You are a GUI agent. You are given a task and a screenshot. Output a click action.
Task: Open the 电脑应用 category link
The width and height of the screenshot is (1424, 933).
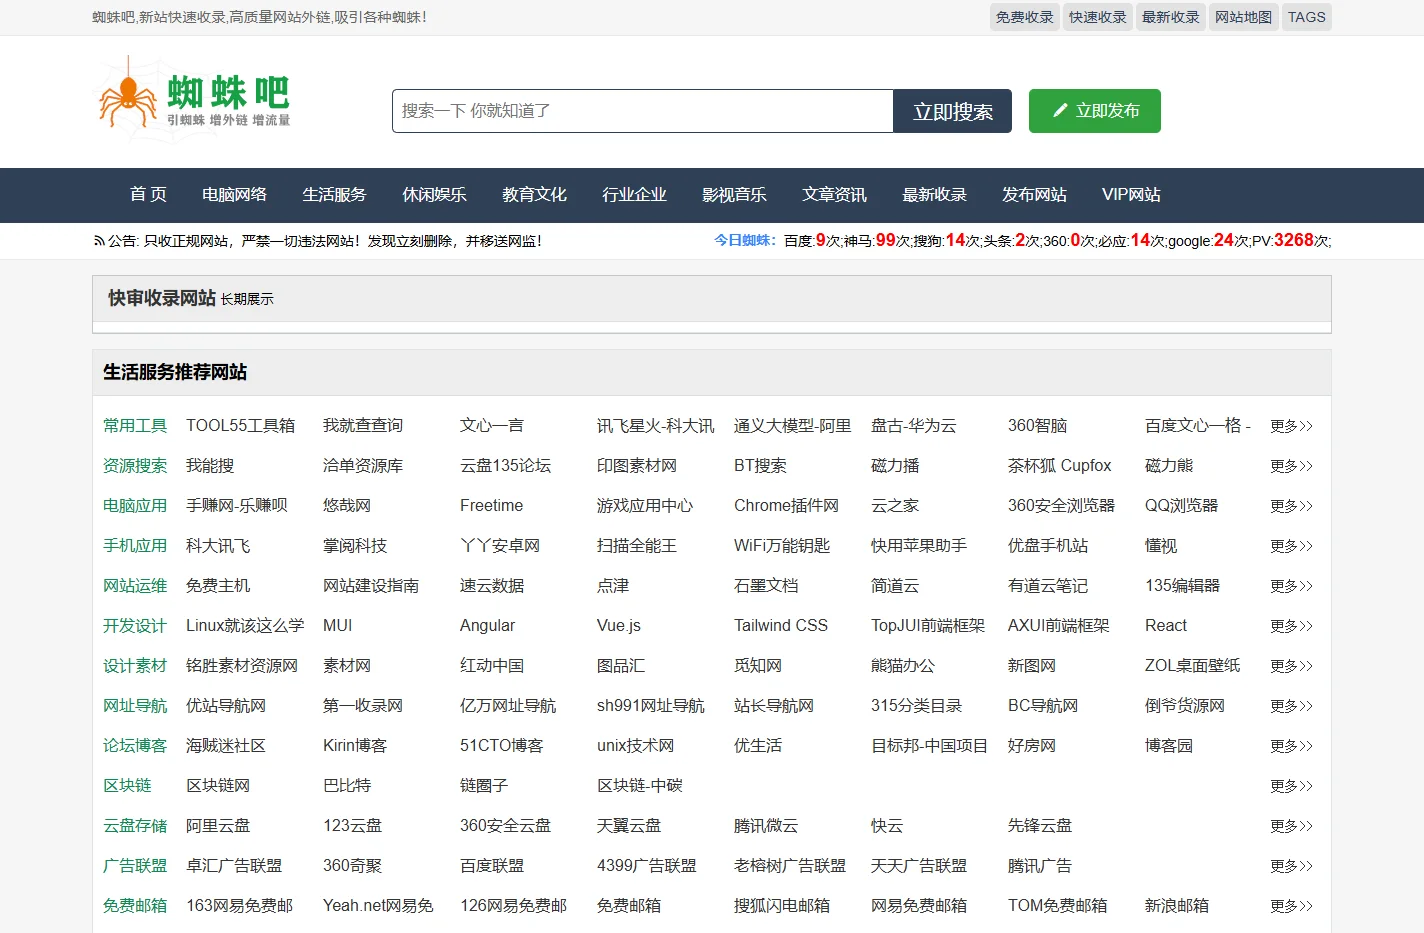pos(135,506)
